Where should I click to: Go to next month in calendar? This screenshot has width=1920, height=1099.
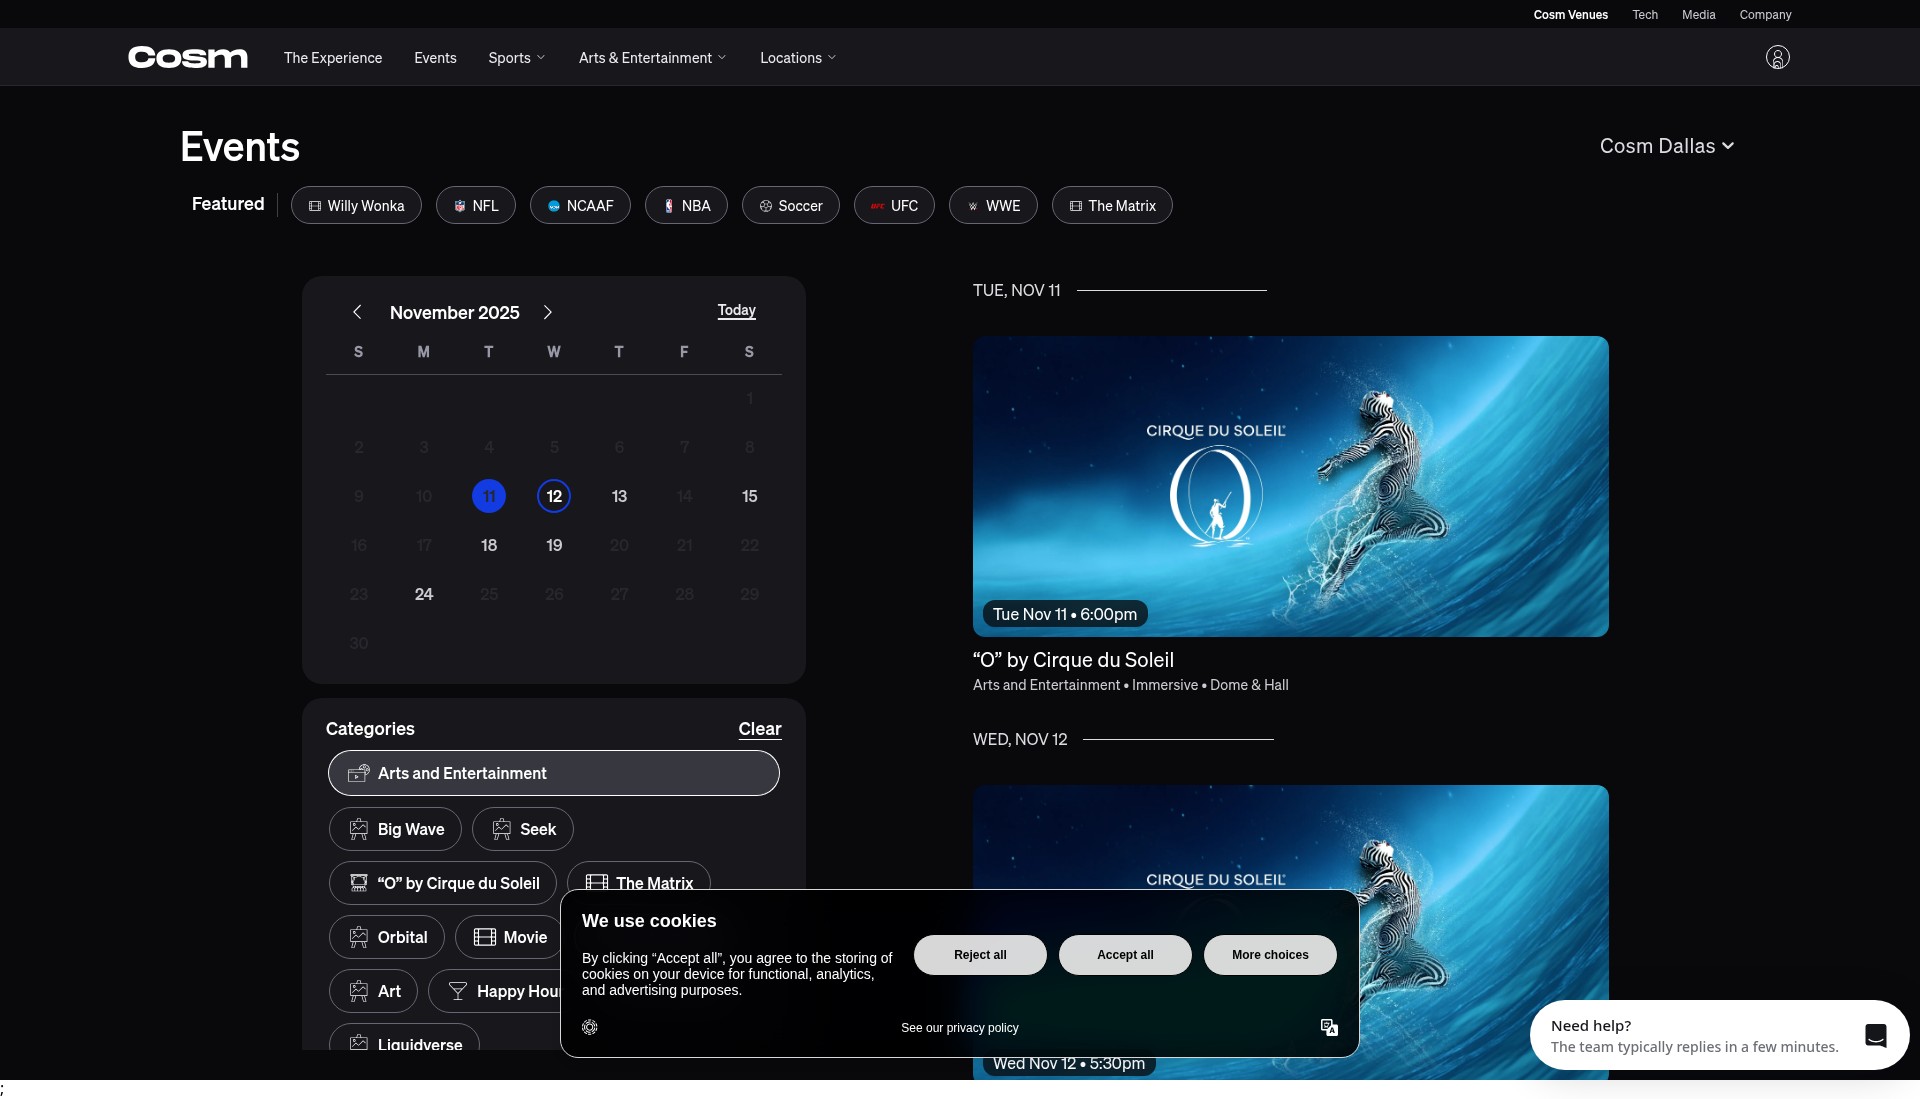coord(547,312)
